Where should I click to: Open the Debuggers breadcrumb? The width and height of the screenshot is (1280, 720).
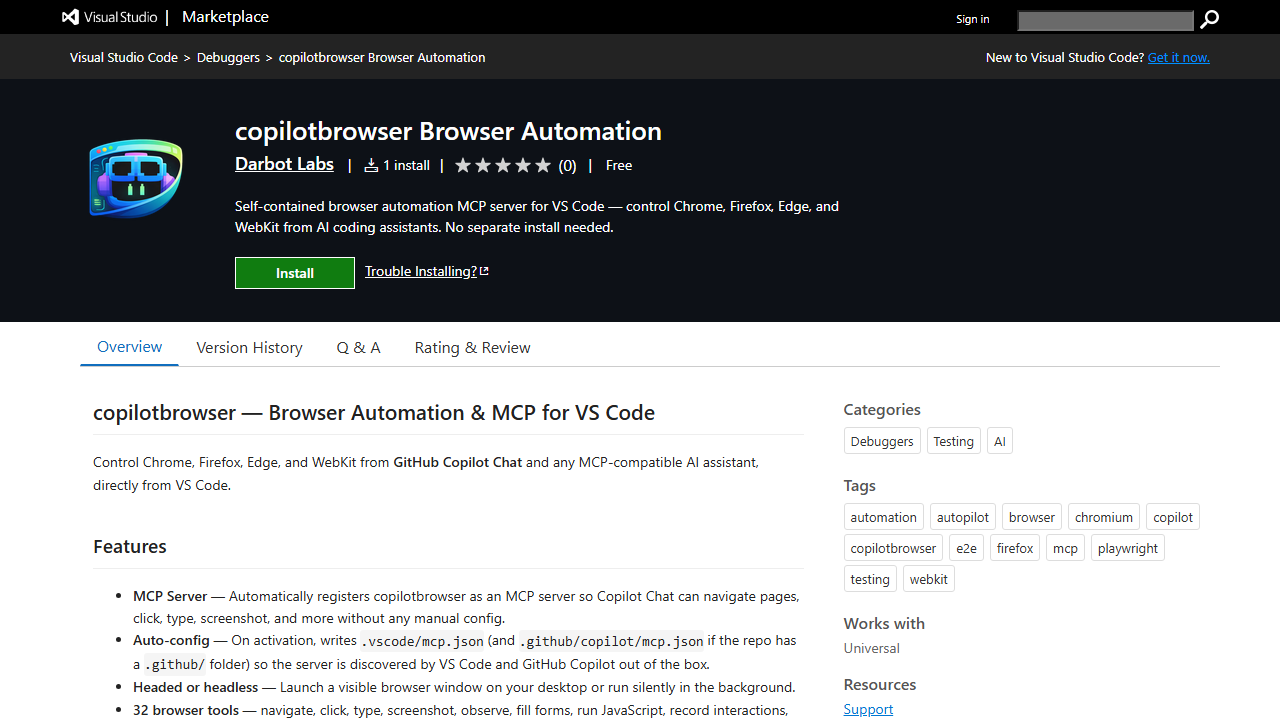pyautogui.click(x=228, y=57)
